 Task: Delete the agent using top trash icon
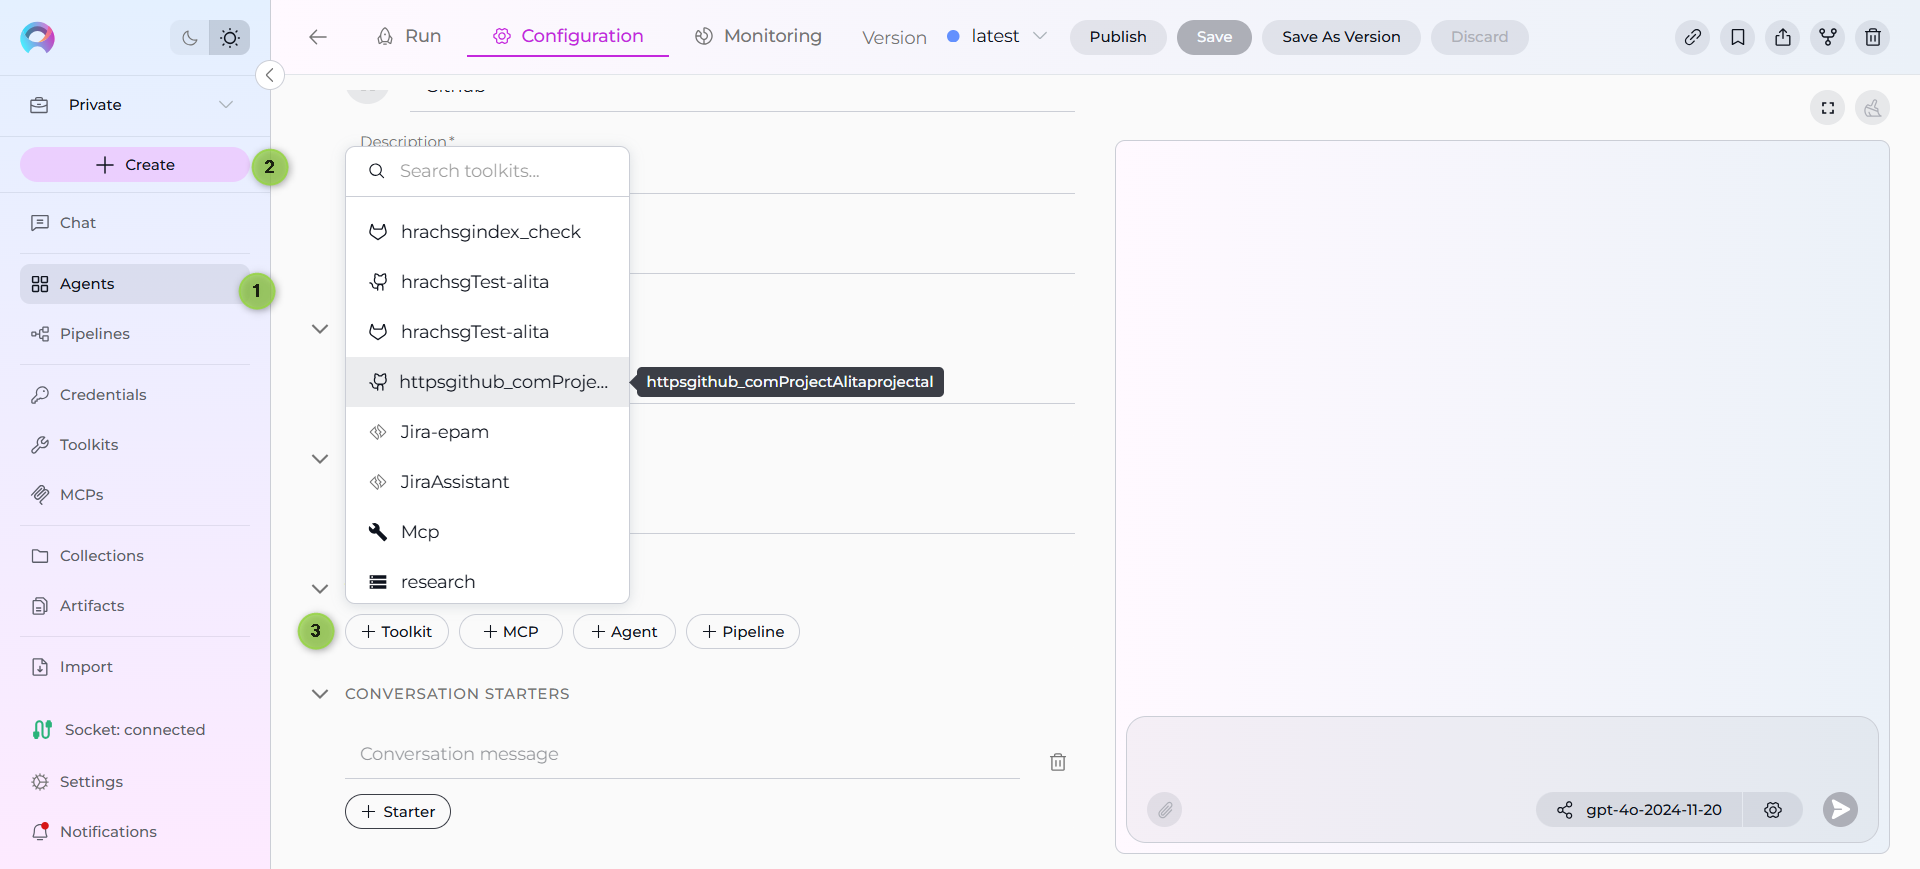tap(1872, 37)
